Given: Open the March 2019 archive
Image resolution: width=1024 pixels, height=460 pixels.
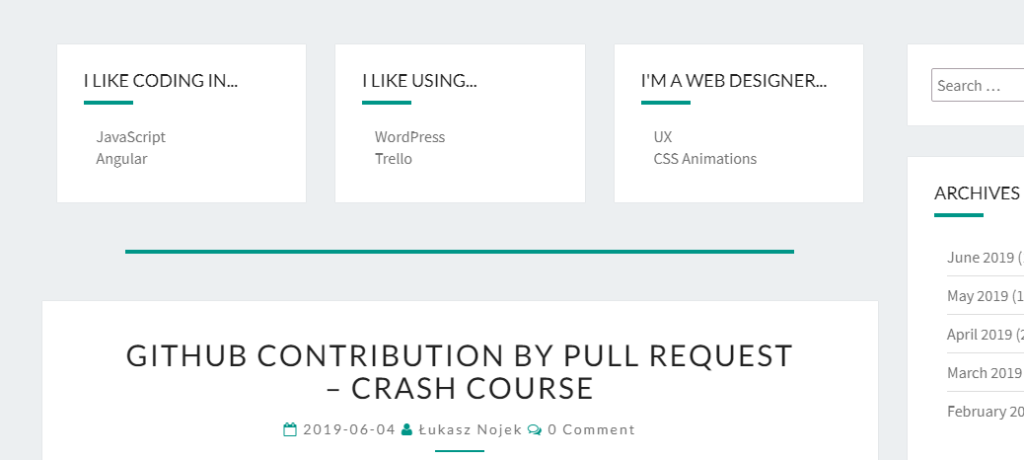Looking at the screenshot, I should click(984, 372).
